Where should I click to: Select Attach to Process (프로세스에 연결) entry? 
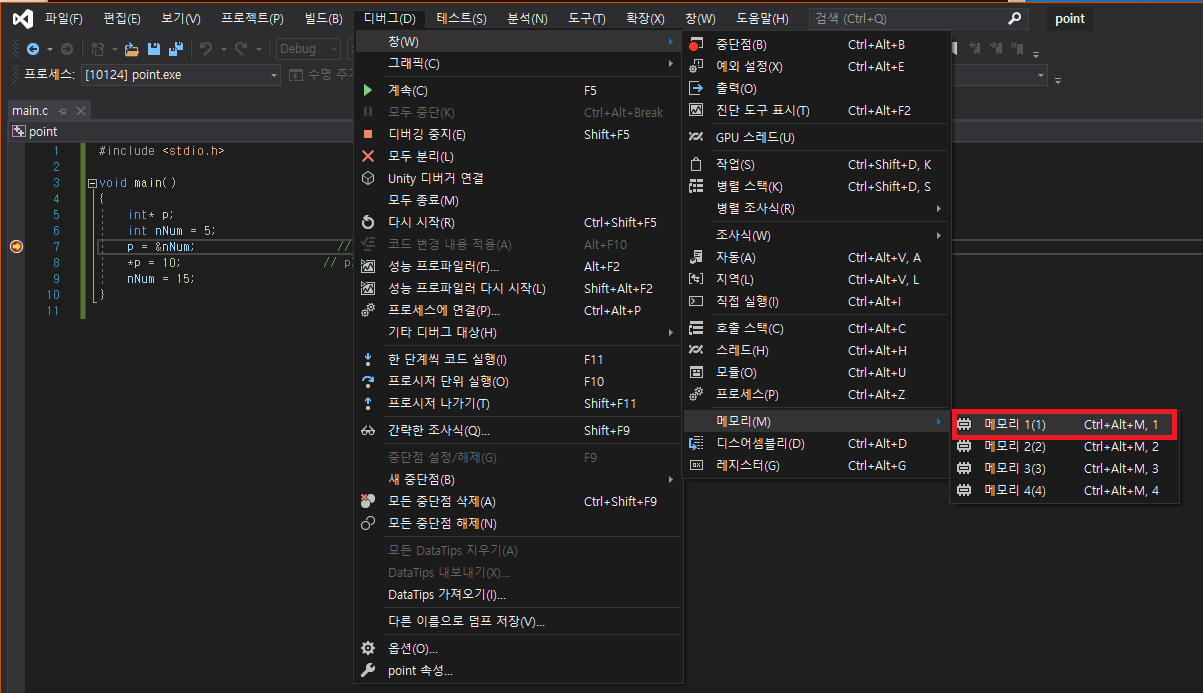tap(518, 310)
